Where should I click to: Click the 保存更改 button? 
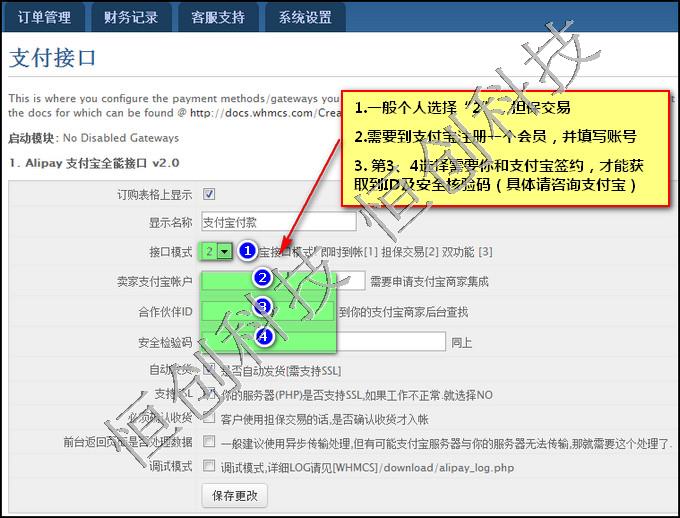click(x=235, y=495)
